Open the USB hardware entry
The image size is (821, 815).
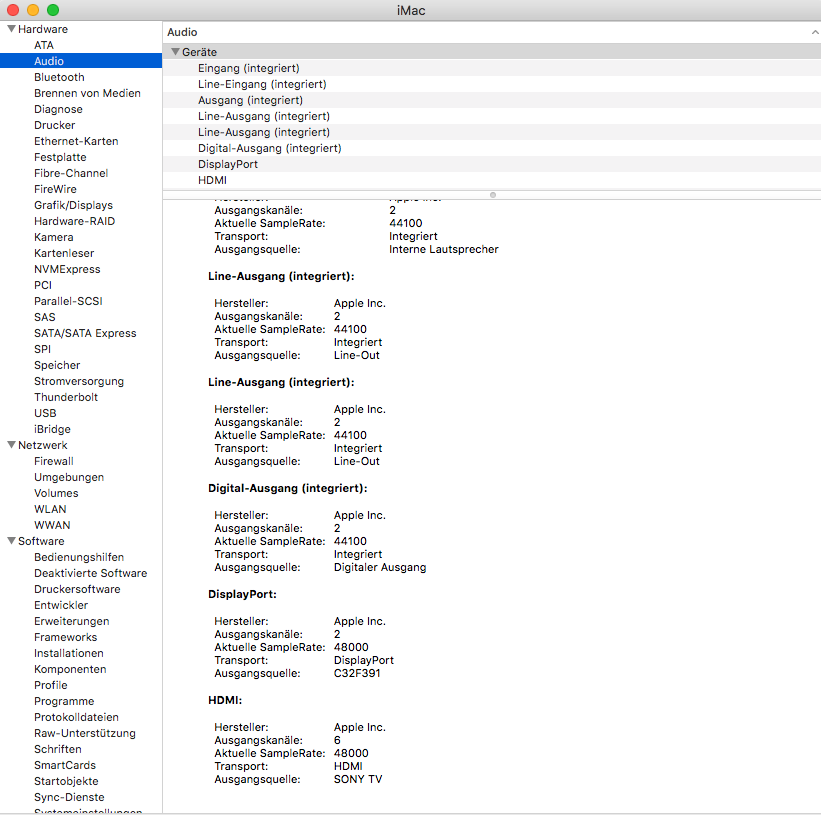click(45, 413)
